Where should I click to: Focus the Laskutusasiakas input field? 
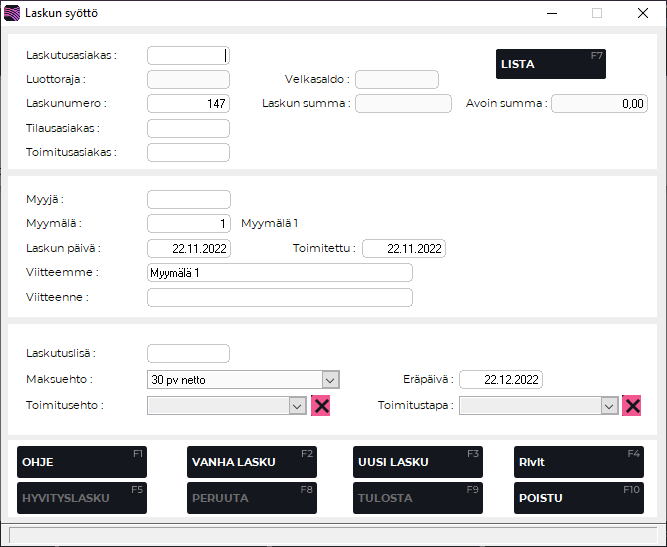click(x=188, y=56)
